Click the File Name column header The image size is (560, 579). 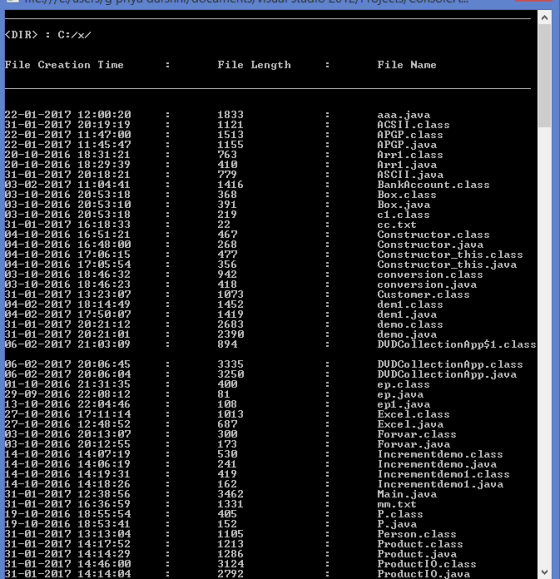point(407,65)
